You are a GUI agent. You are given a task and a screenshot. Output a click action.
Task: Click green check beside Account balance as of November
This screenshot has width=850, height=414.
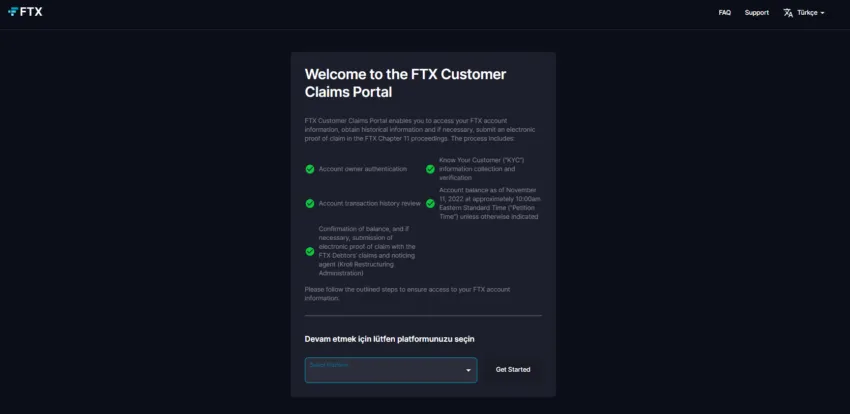coord(430,204)
